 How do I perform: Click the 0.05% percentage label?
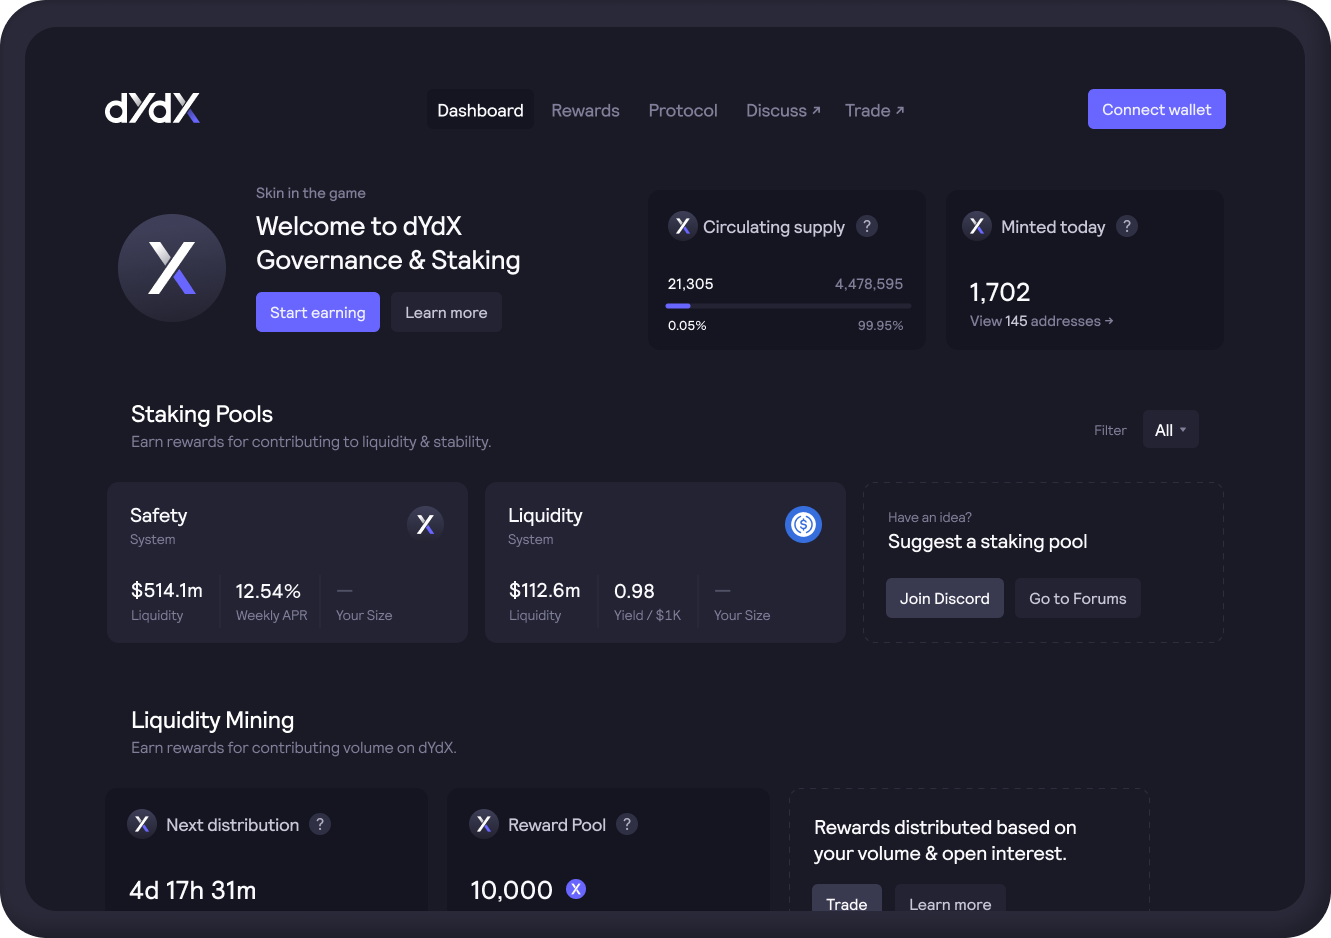coord(687,326)
